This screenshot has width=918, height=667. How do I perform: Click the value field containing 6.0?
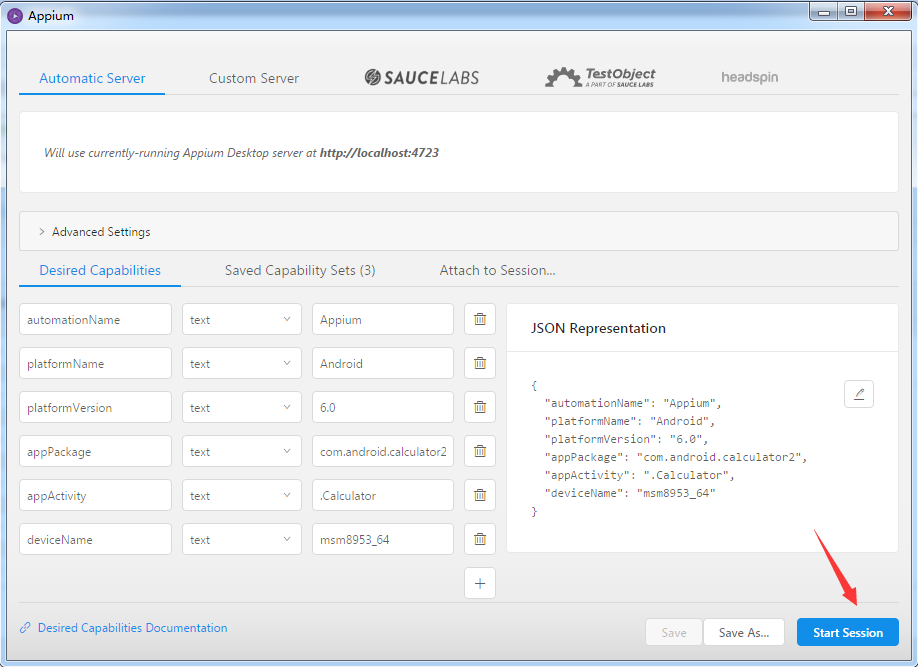pyautogui.click(x=383, y=407)
